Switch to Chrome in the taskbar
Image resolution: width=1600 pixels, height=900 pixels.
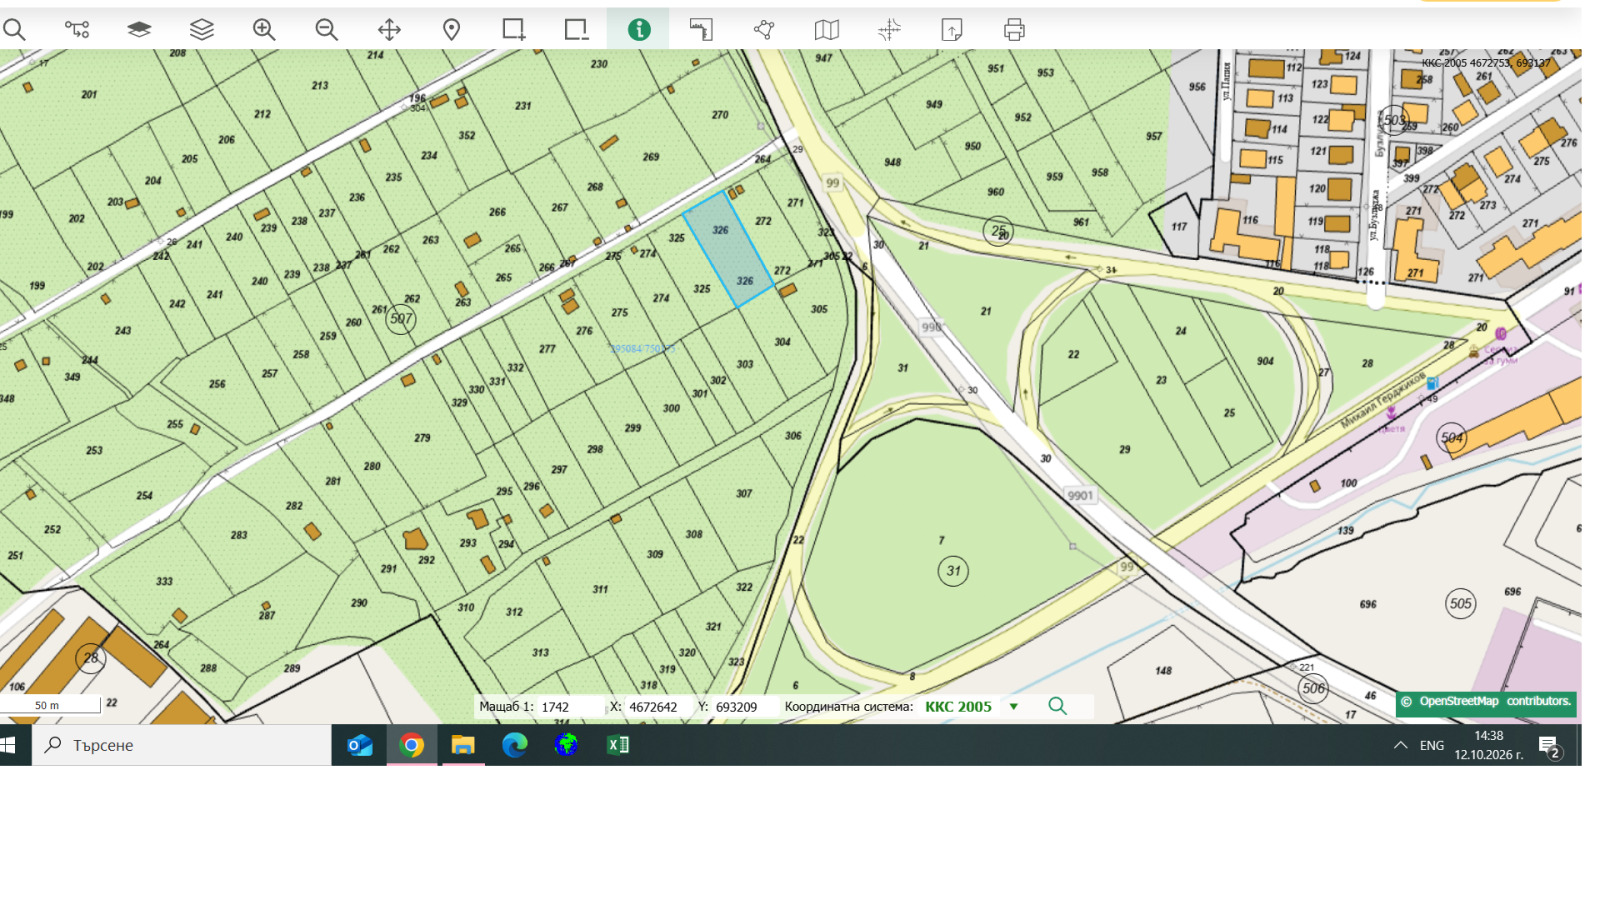point(412,745)
